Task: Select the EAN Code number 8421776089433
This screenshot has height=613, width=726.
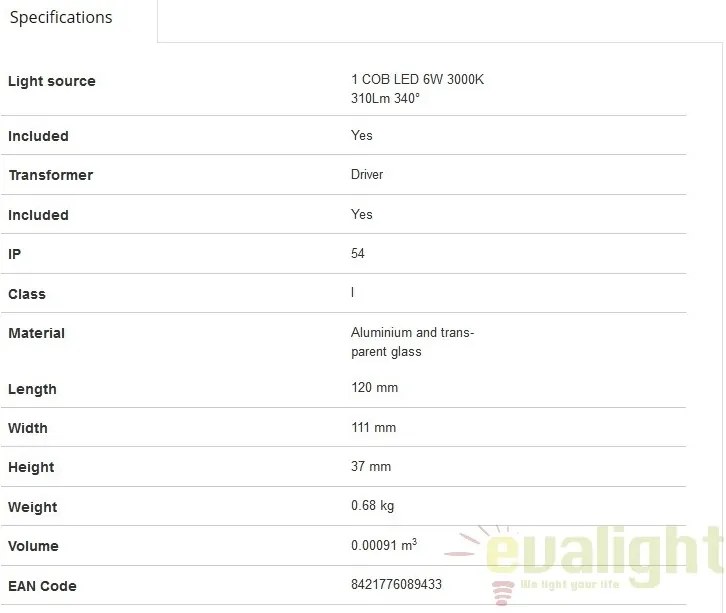Action: [x=396, y=584]
